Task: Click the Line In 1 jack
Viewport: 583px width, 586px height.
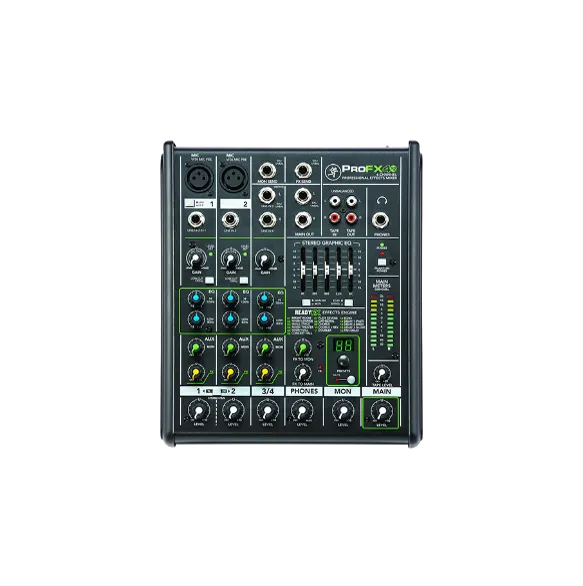Action: (195, 220)
